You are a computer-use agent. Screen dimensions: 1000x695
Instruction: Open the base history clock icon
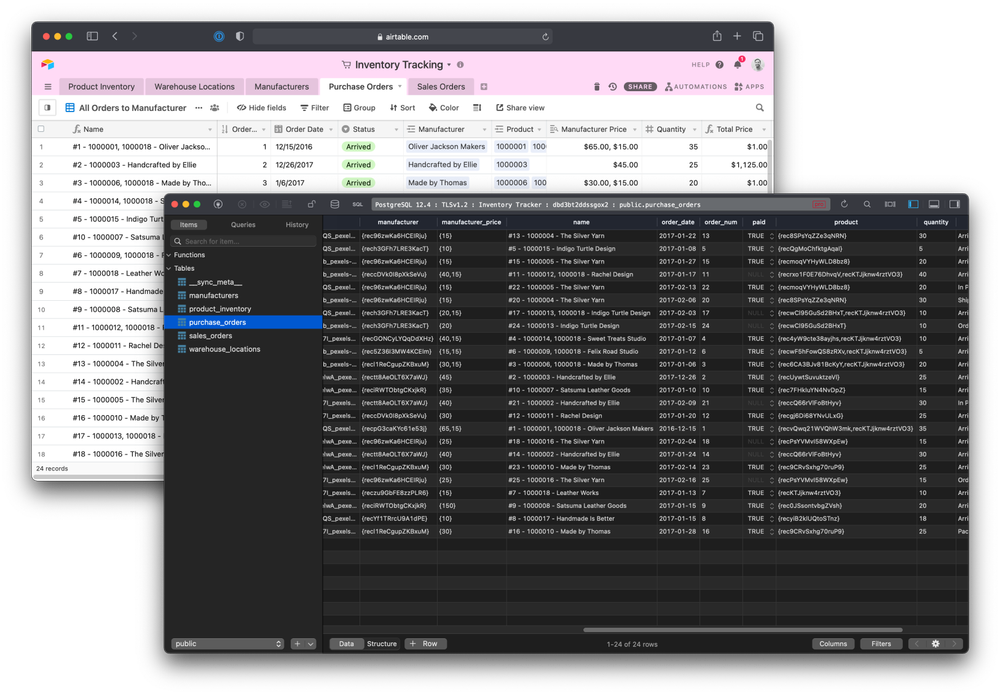612,87
